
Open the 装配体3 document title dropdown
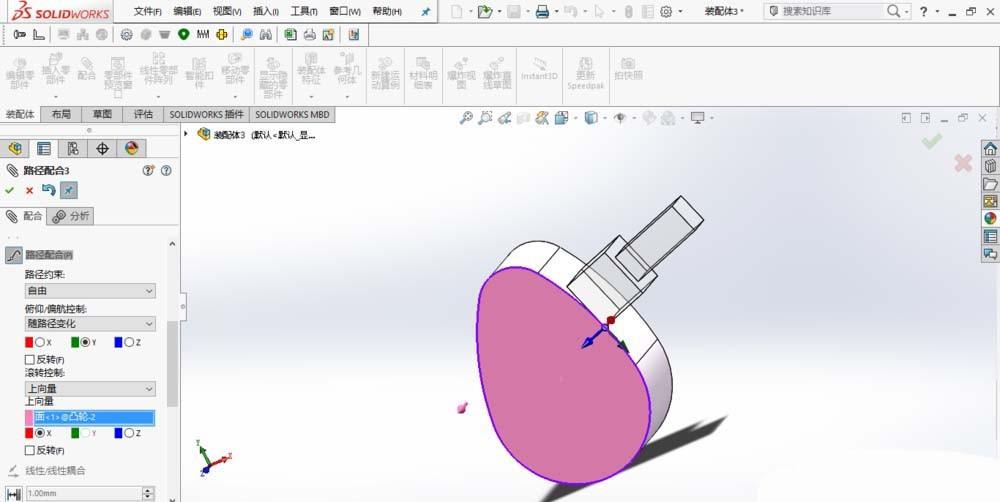tap(724, 11)
